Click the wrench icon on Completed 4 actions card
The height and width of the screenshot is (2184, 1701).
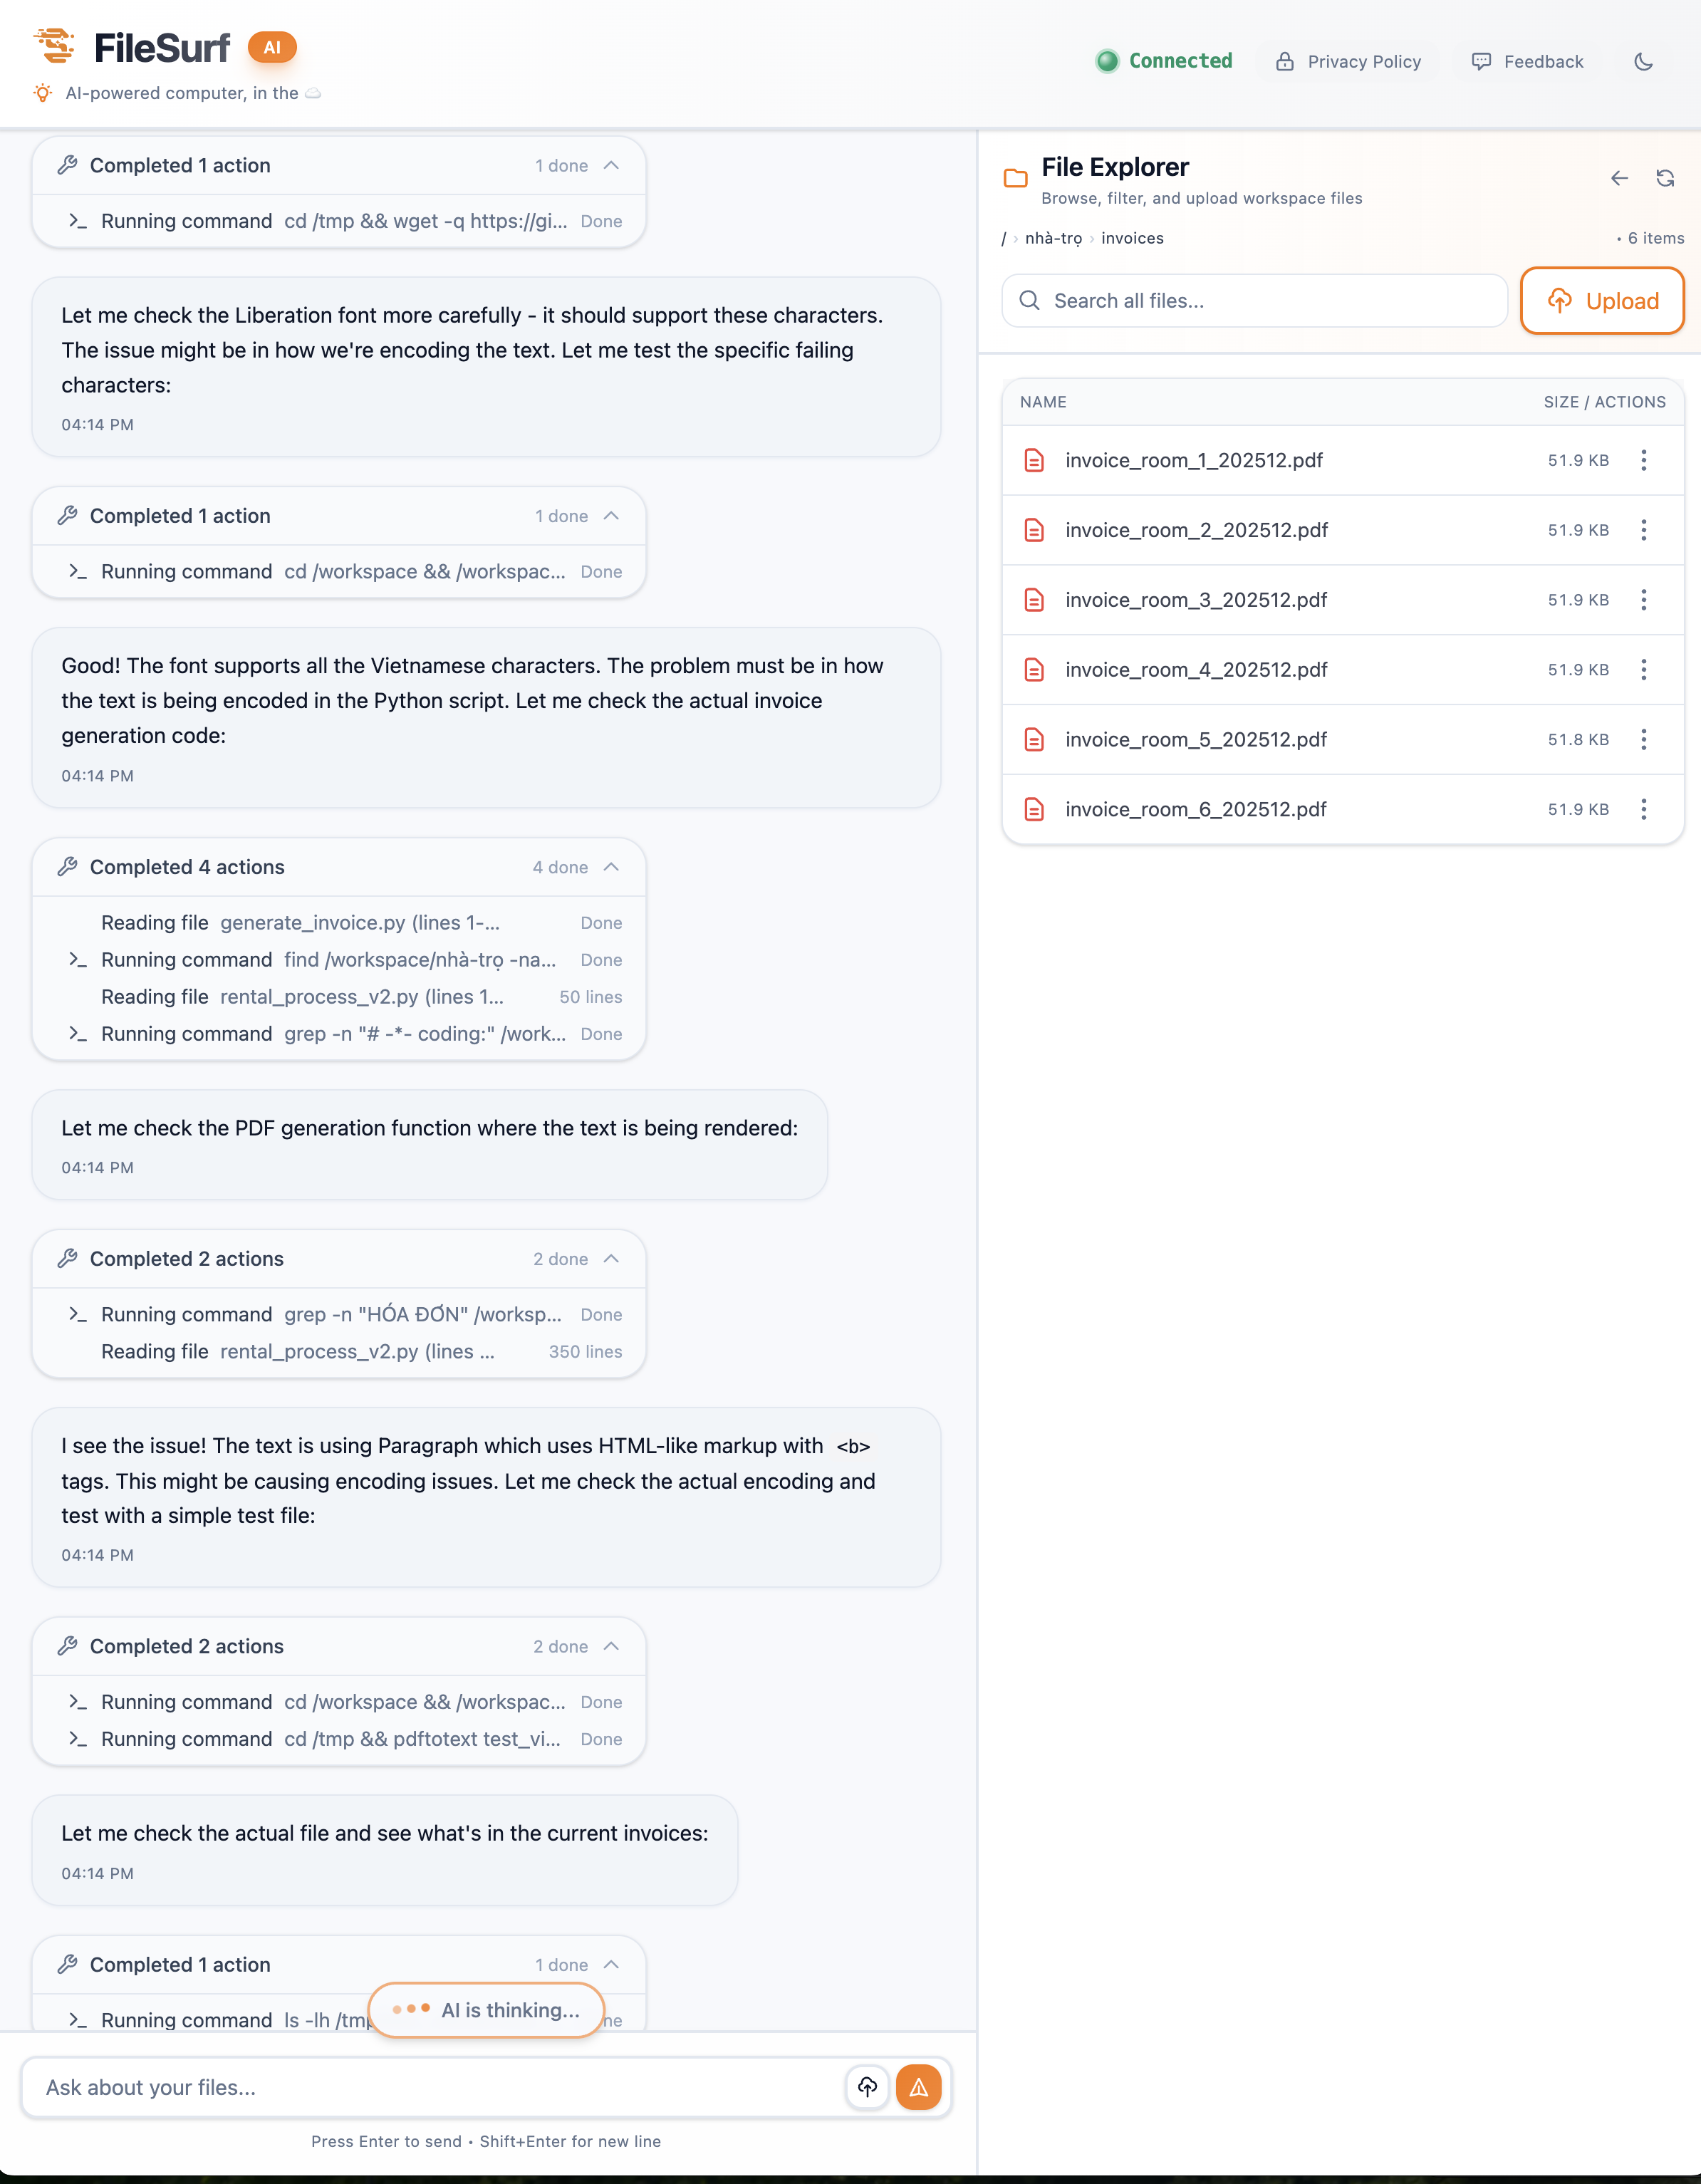68,866
